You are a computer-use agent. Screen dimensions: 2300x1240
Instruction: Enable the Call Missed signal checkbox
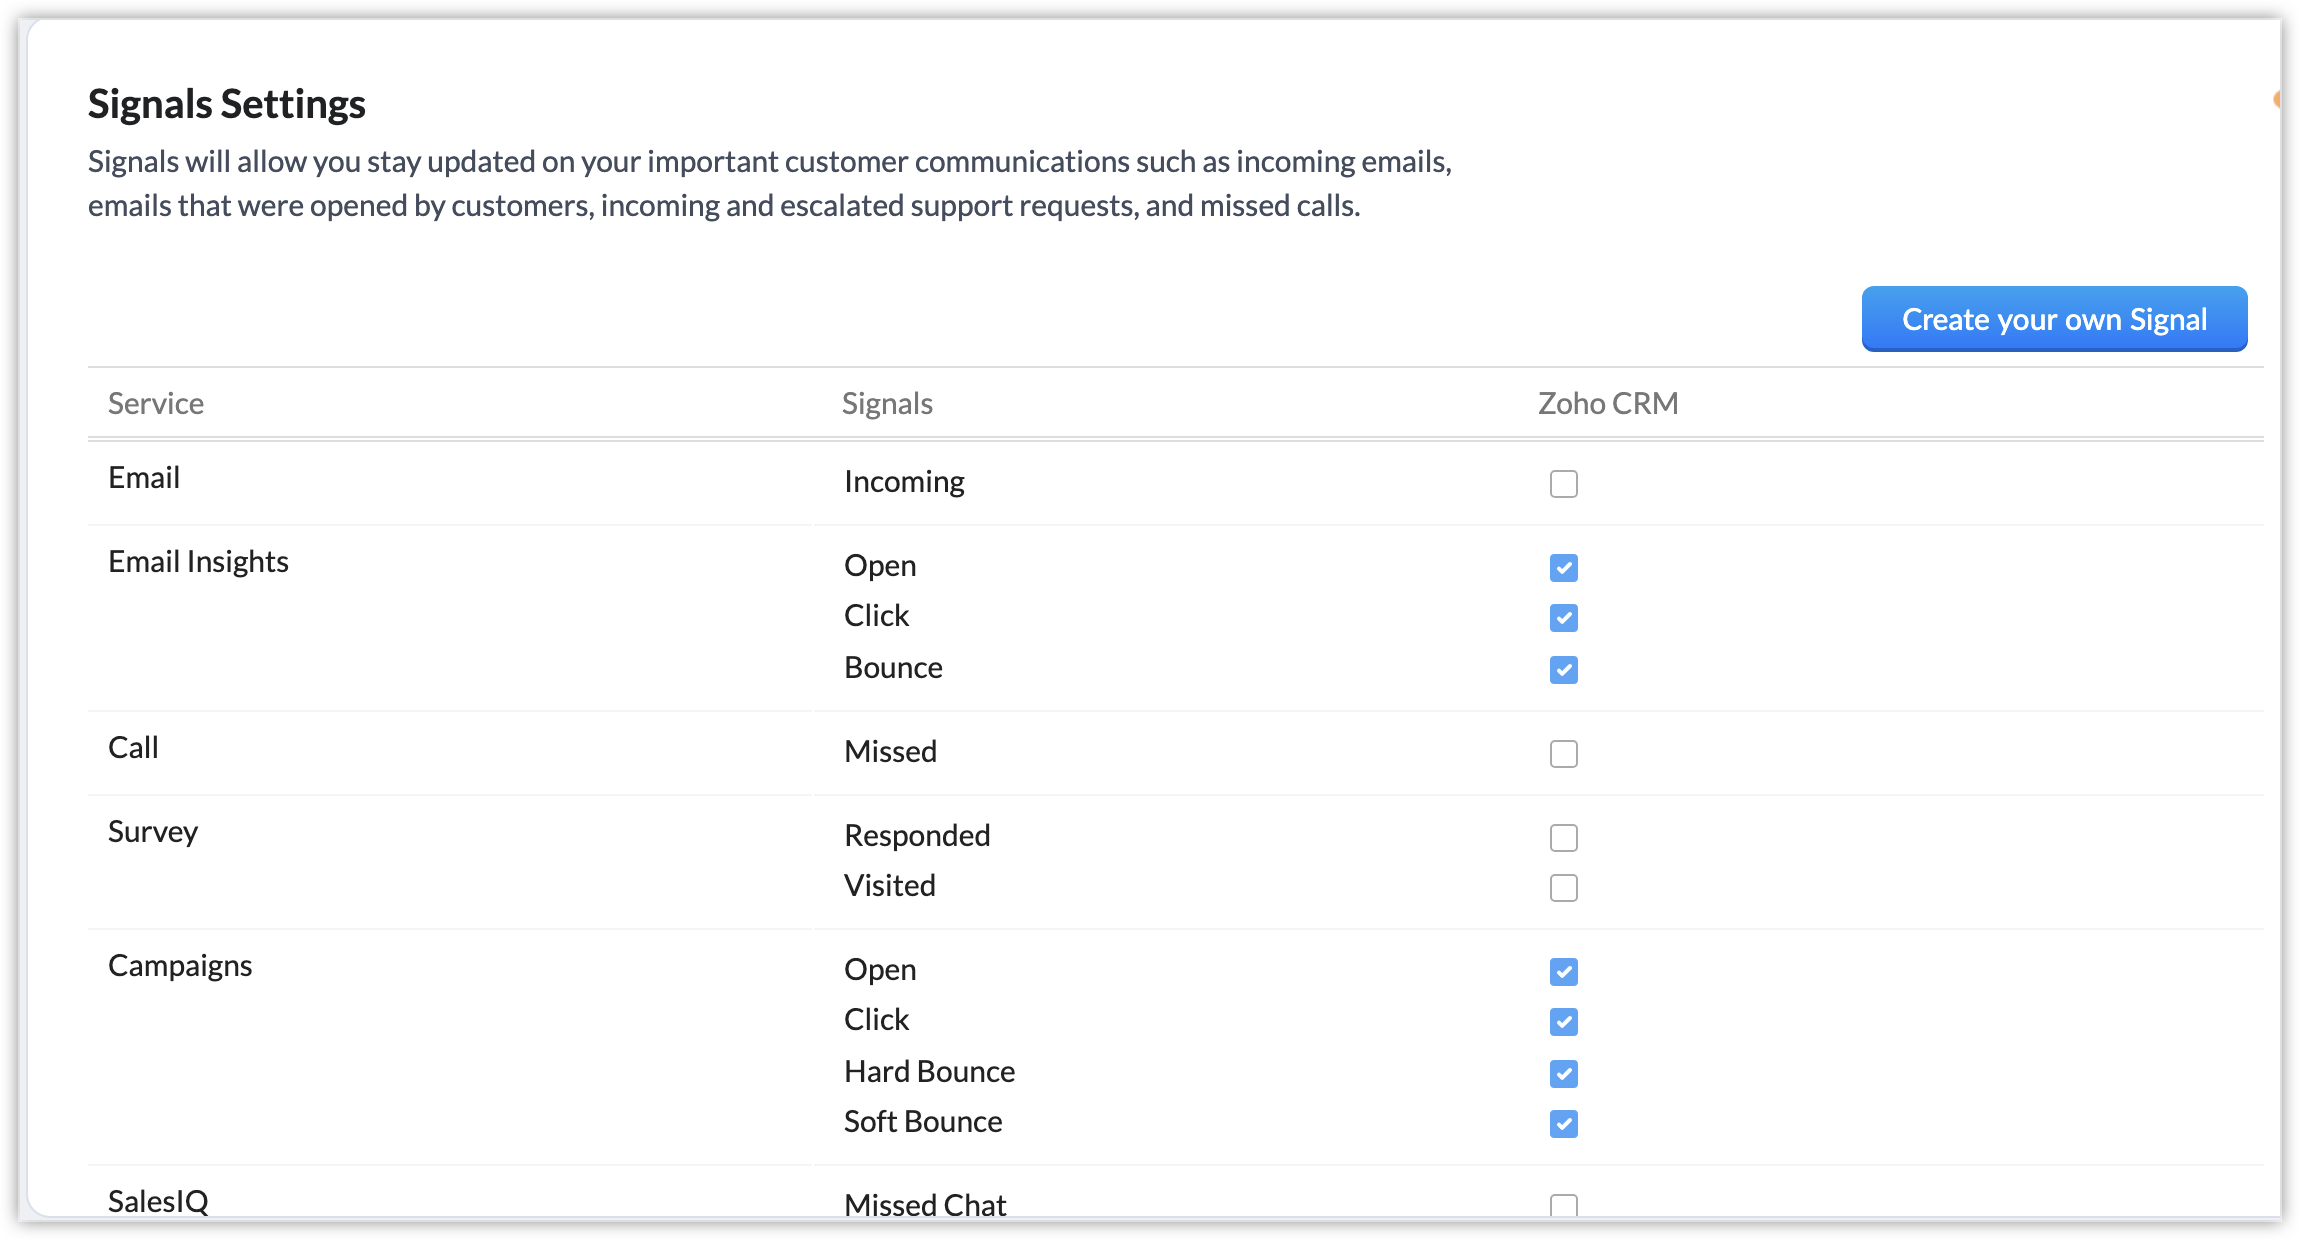point(1563,754)
